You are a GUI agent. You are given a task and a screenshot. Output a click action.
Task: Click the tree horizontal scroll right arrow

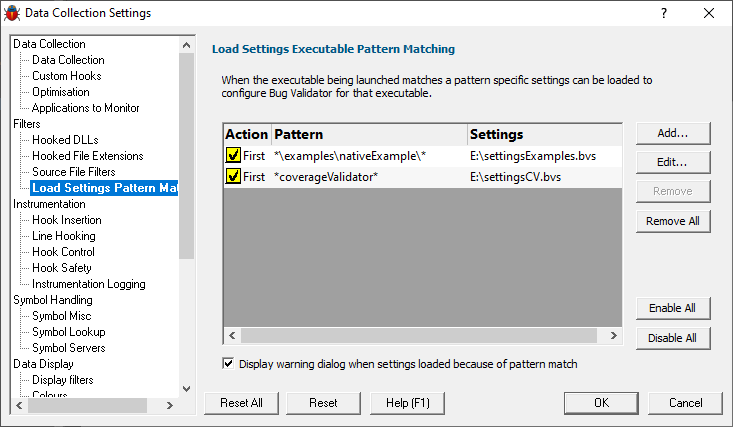coord(170,405)
